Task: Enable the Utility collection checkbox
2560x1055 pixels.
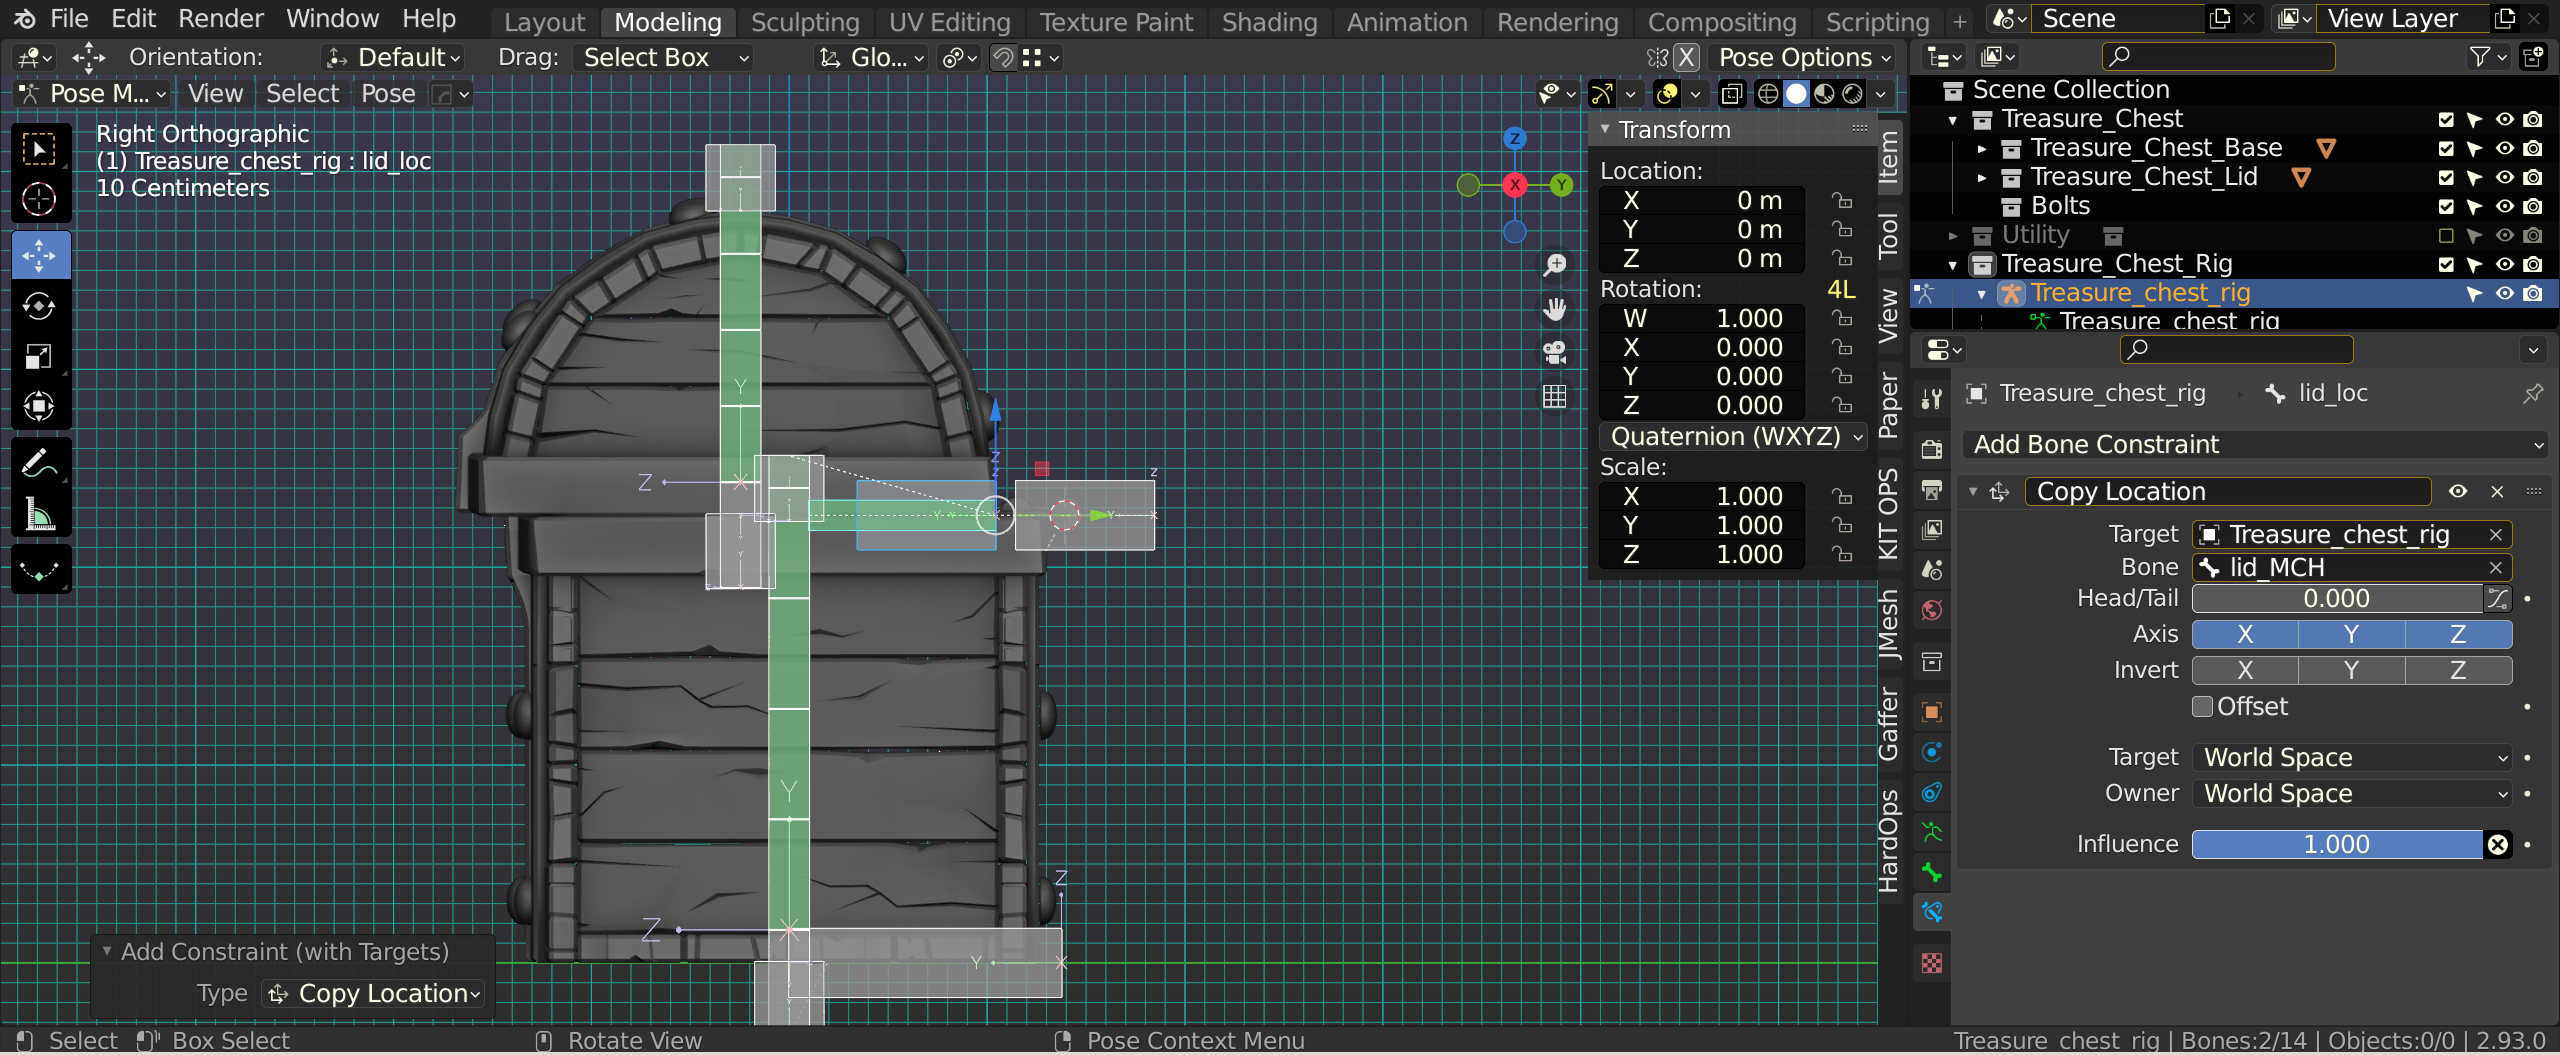Action: pyautogui.click(x=2446, y=236)
